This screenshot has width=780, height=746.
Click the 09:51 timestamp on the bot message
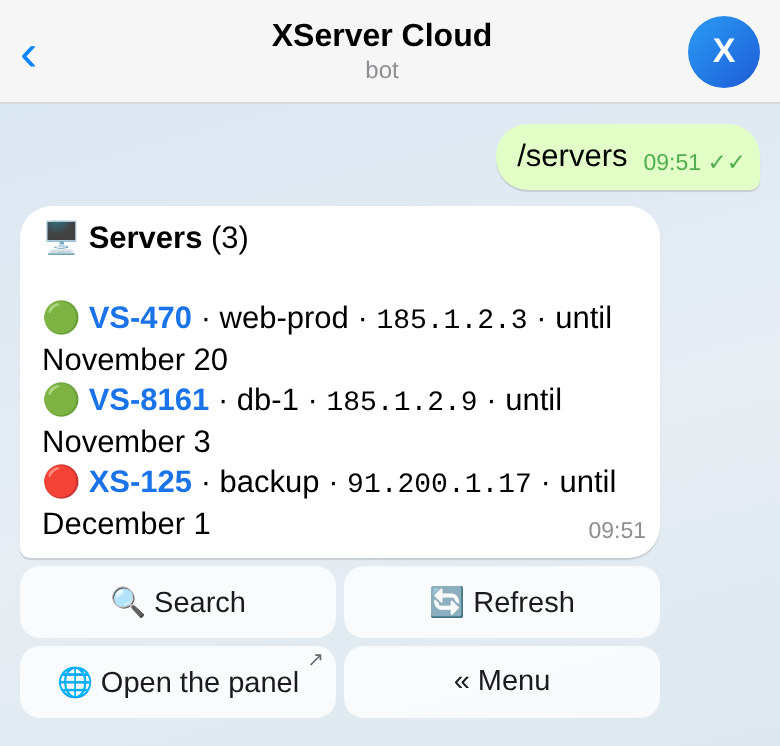point(617,530)
